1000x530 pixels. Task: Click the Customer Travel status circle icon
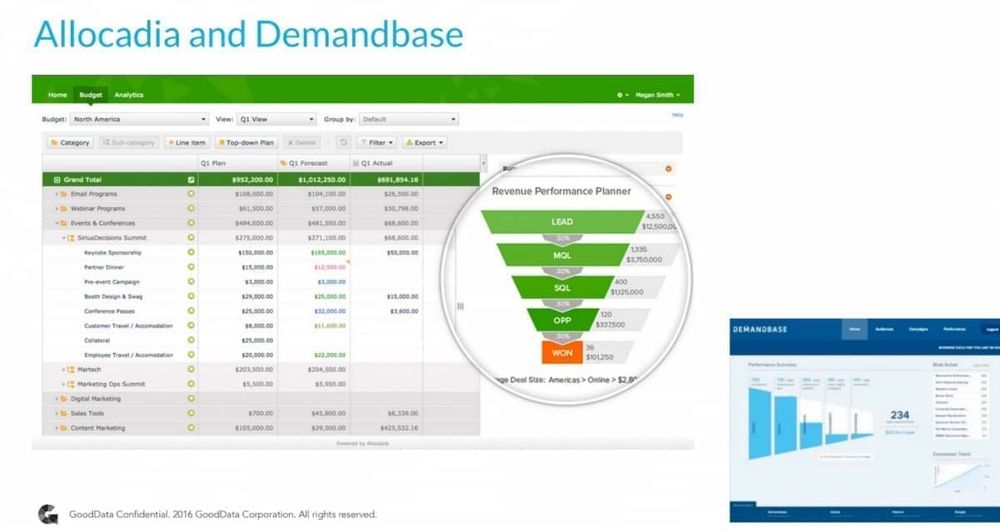point(191,325)
